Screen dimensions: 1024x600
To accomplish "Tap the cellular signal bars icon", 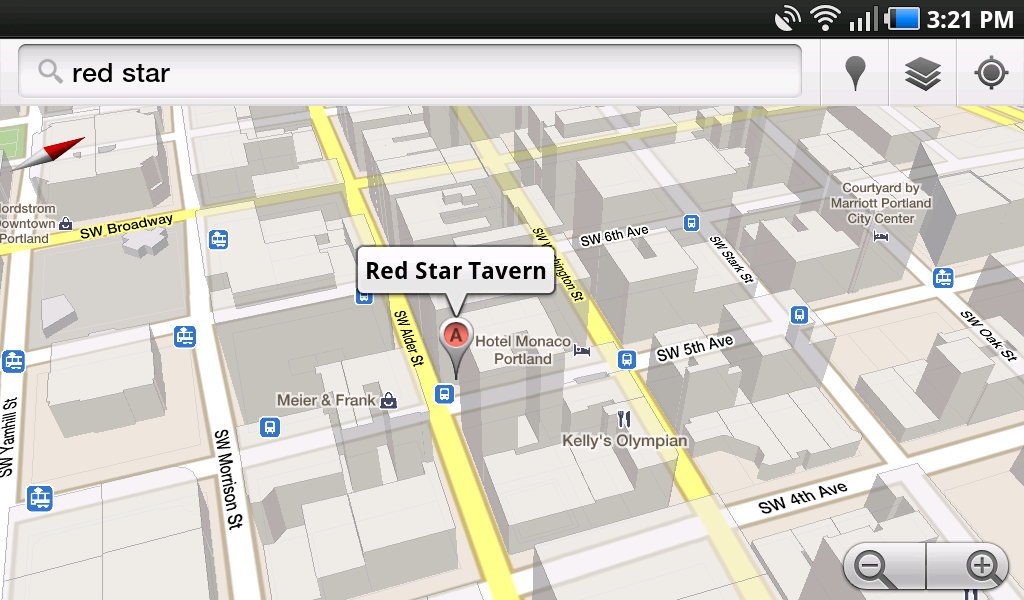I will pos(863,20).
